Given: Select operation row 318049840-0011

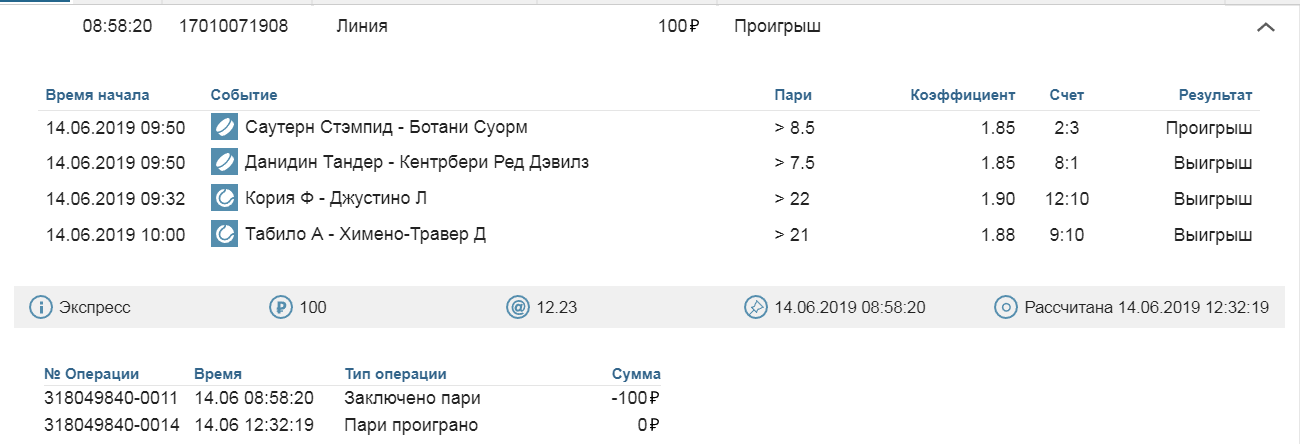Looking at the screenshot, I should tap(96, 398).
